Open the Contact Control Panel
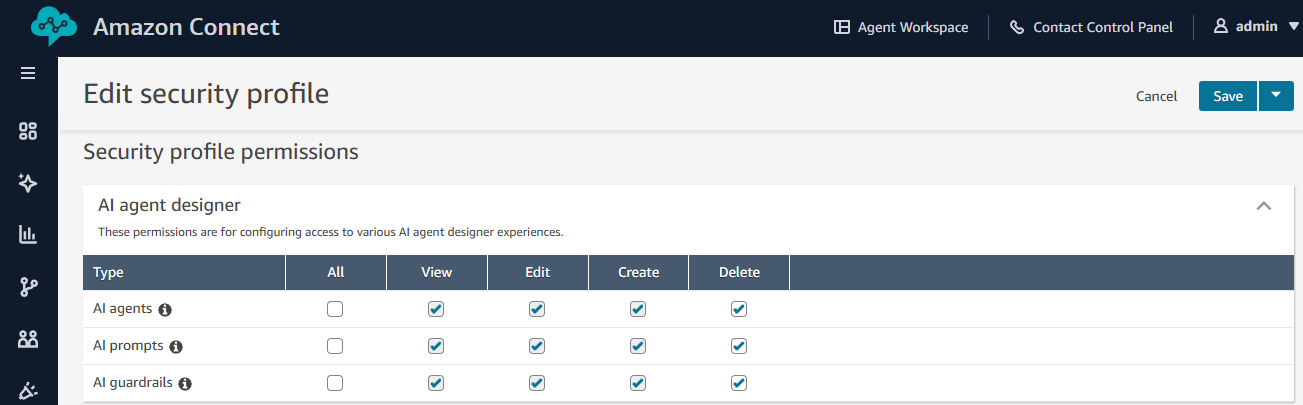Viewport: 1303px width, 405px height. [1090, 27]
